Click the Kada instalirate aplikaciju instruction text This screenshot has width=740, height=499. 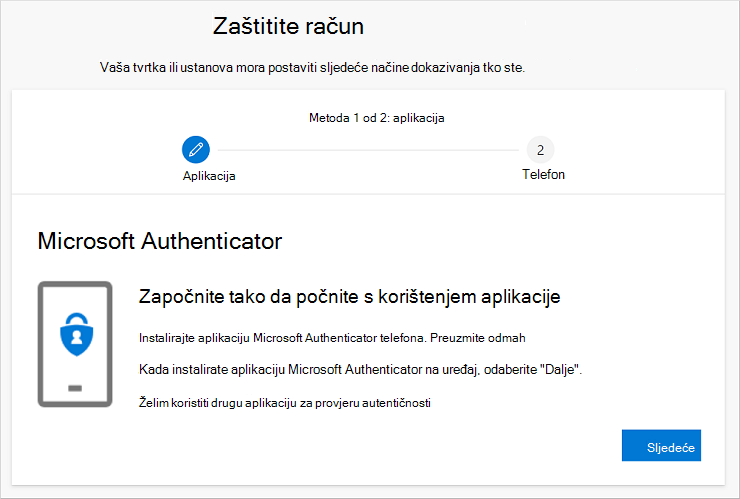click(x=361, y=370)
